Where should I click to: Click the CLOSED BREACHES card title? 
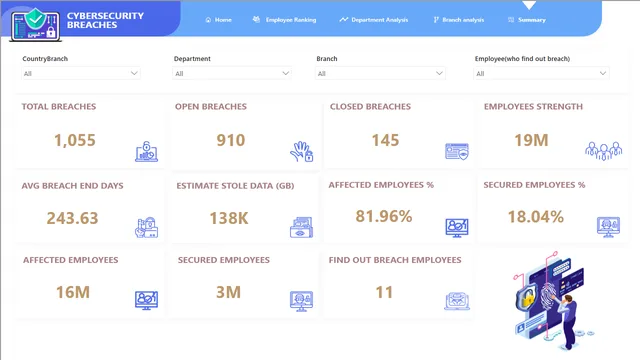pos(370,107)
